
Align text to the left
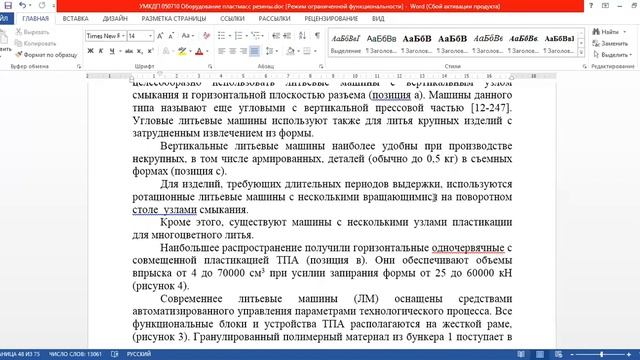pos(221,51)
